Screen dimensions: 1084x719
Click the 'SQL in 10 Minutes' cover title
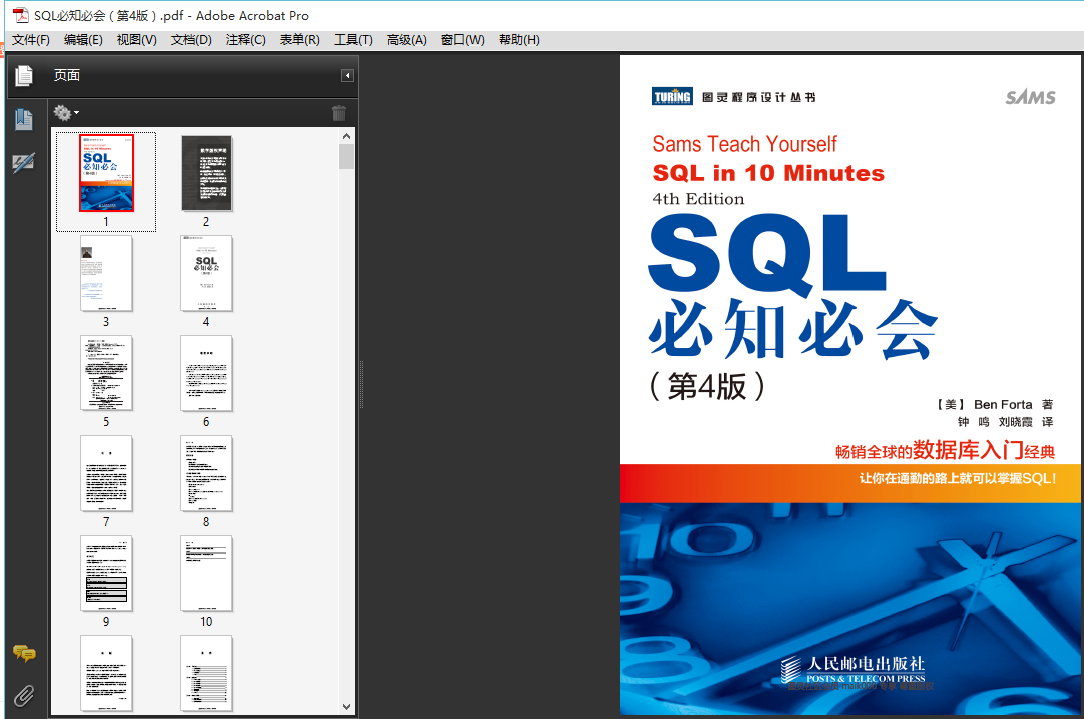point(769,173)
